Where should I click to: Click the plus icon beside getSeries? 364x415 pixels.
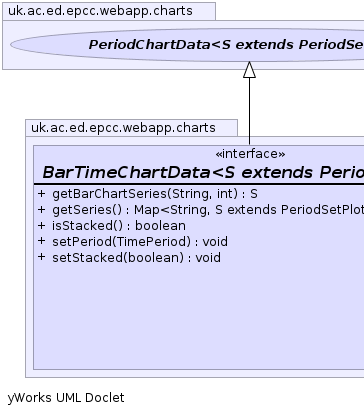[41, 210]
